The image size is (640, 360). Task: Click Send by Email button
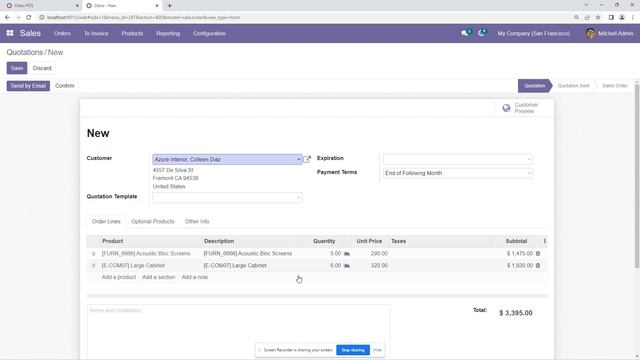(28, 86)
